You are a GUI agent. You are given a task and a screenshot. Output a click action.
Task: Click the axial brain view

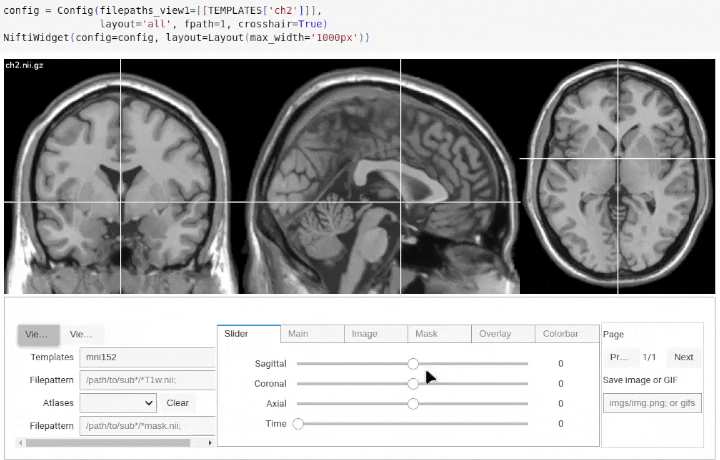(x=618, y=176)
